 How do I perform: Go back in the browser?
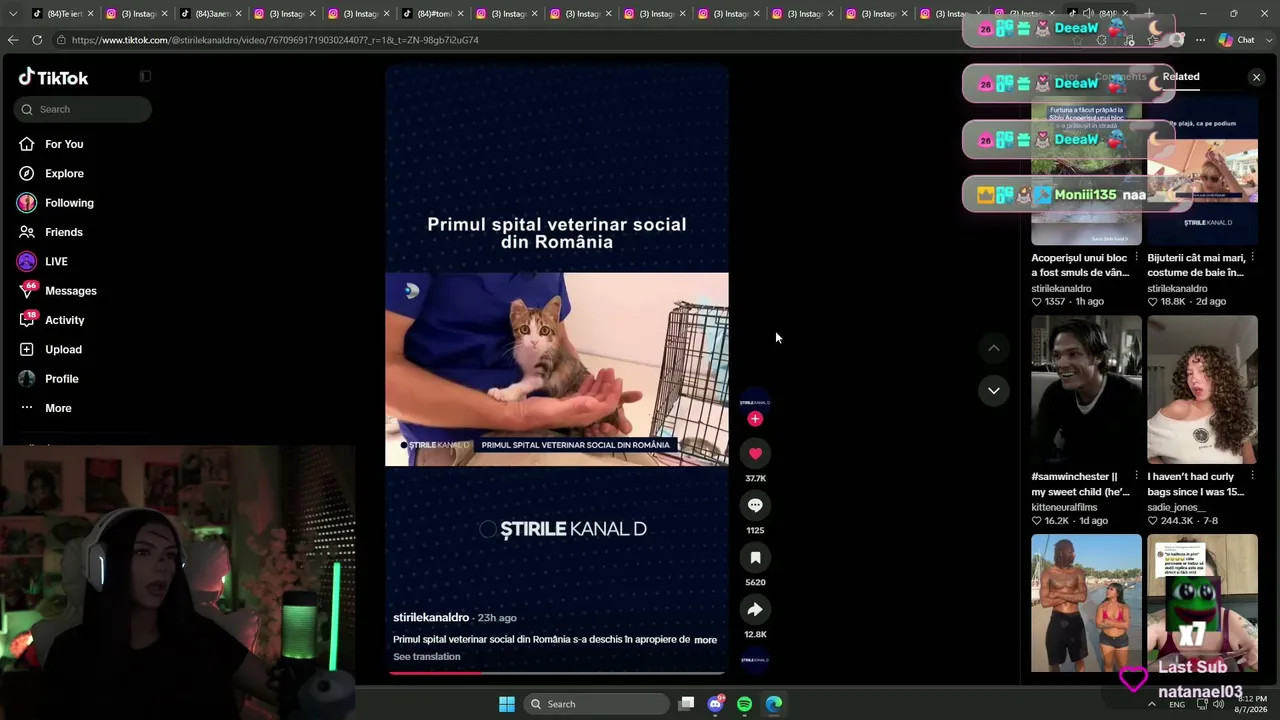point(12,40)
